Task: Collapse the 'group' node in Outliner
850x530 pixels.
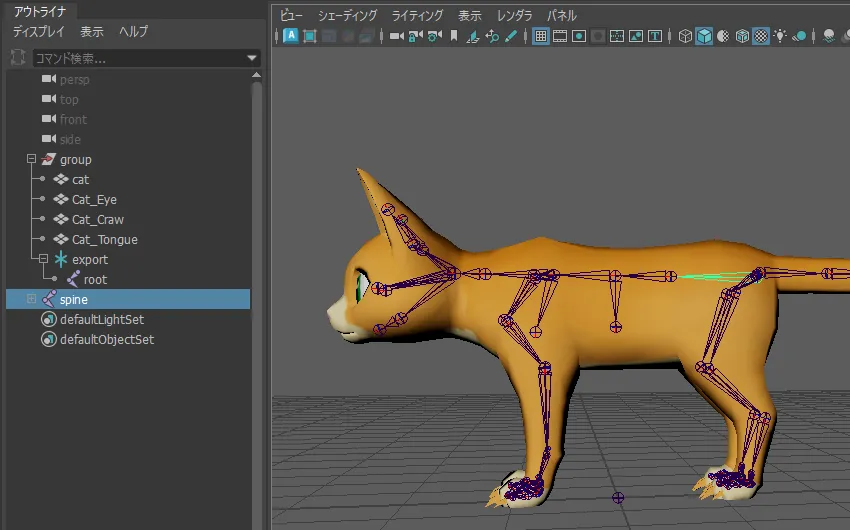Action: 31,159
